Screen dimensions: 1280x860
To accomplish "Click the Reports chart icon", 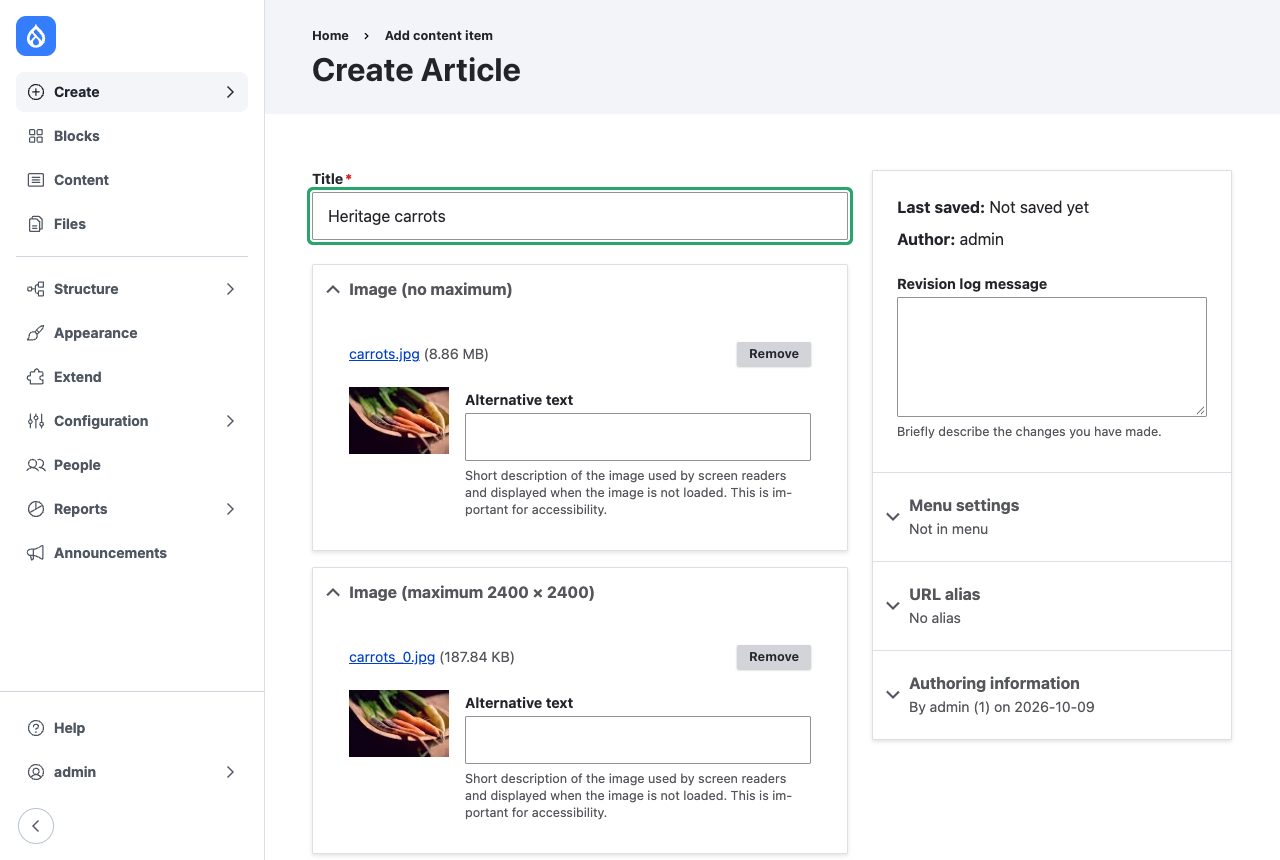I will tap(36, 509).
